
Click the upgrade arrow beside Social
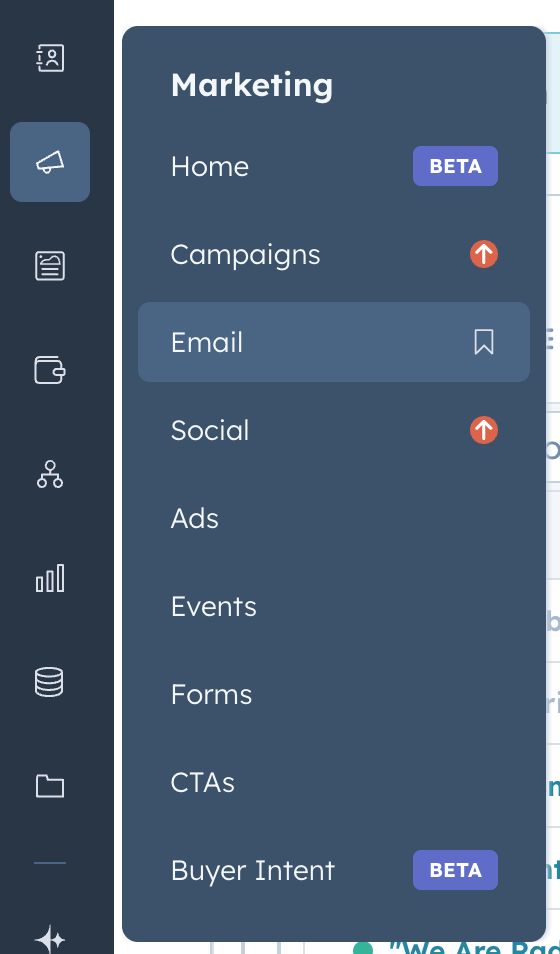[x=484, y=430]
